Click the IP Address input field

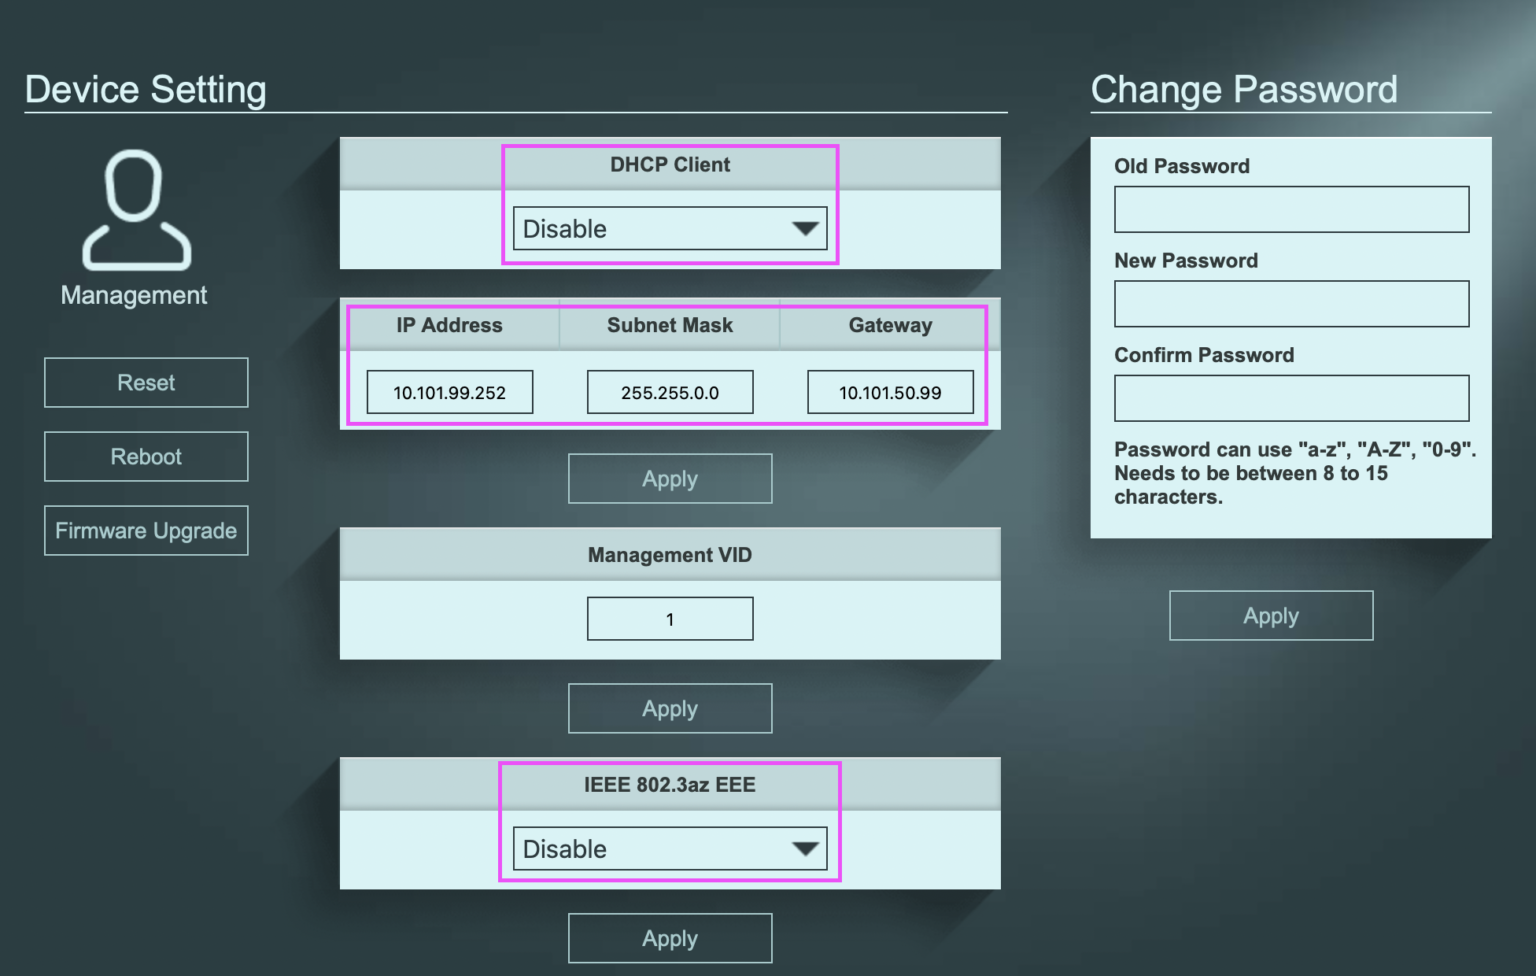click(x=449, y=391)
